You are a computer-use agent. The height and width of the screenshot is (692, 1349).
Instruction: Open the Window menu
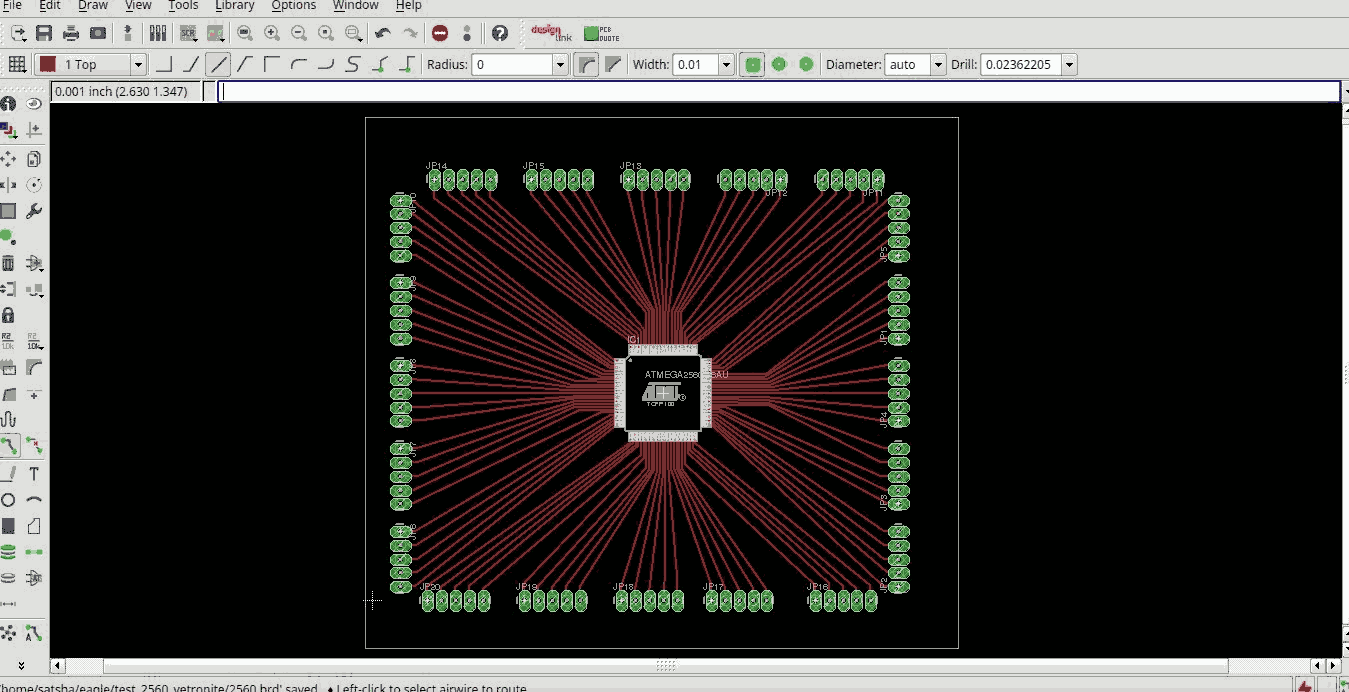[356, 5]
